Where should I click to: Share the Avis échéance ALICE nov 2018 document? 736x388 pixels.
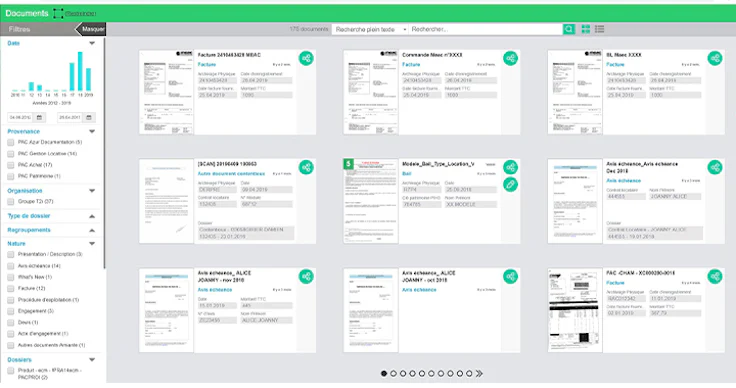pos(306,276)
